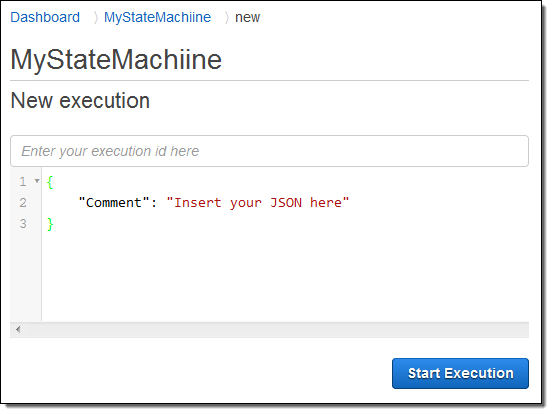Viewport: 552px width, 414px height.
Task: Click the breadcrumb chevron before 'new'
Action: click(227, 17)
